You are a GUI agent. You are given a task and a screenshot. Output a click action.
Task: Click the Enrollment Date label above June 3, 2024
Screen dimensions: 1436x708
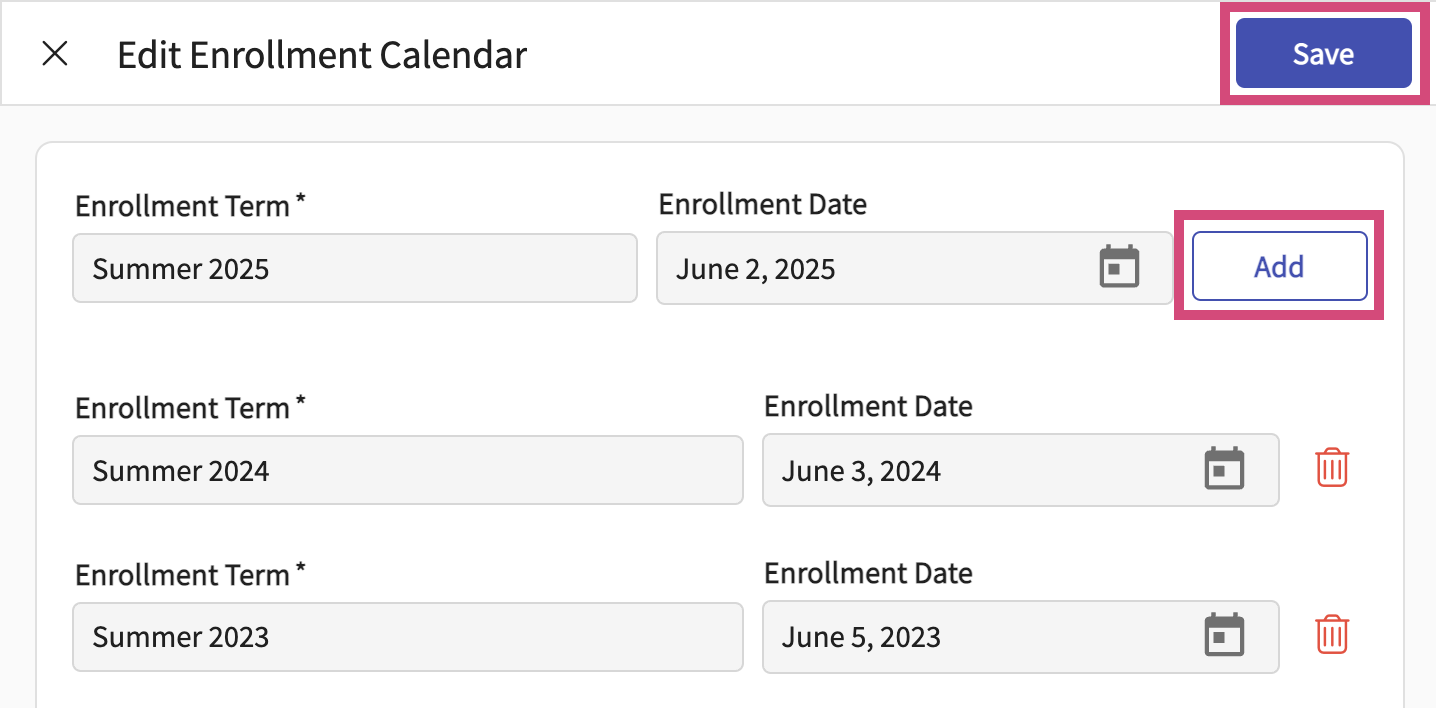pos(868,406)
